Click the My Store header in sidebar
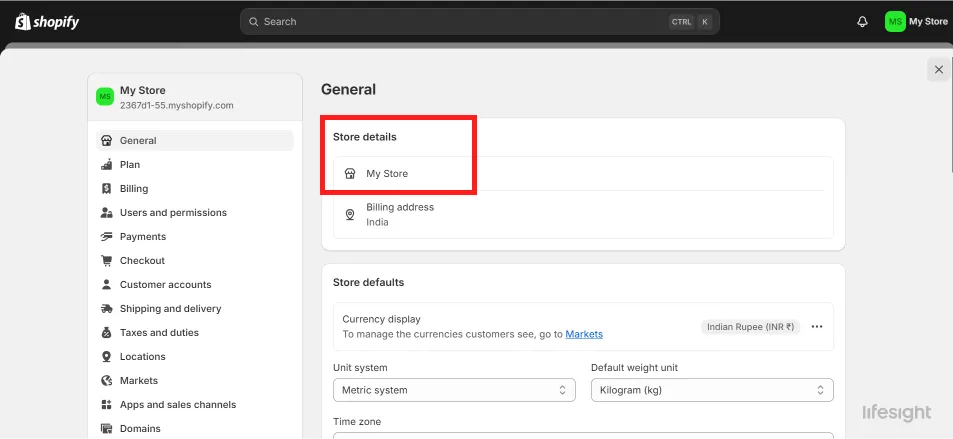The height and width of the screenshot is (439, 953). pos(195,97)
